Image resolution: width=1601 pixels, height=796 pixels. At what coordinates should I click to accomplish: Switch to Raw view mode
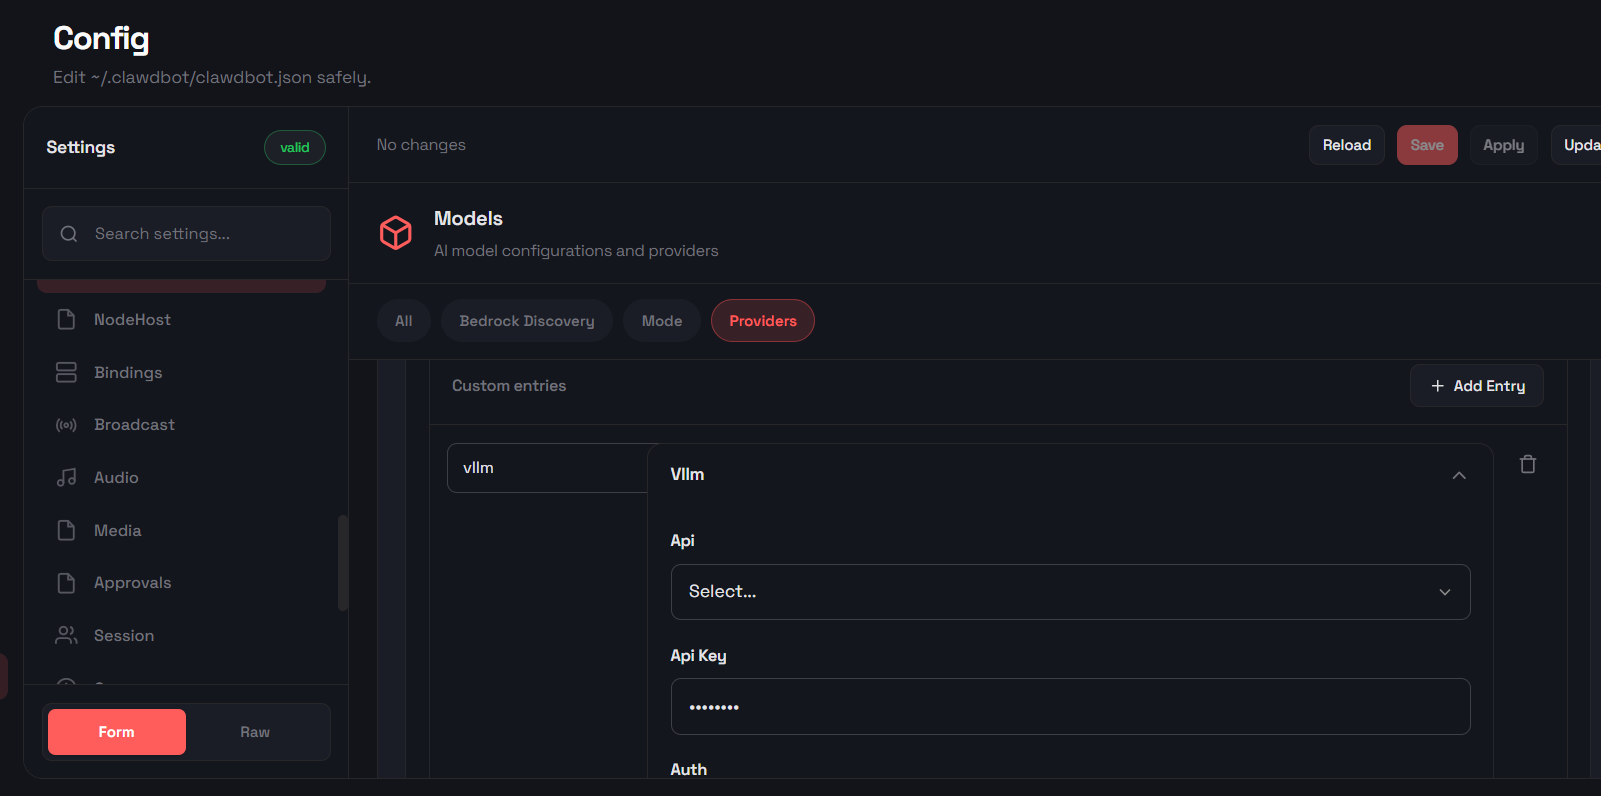(255, 732)
